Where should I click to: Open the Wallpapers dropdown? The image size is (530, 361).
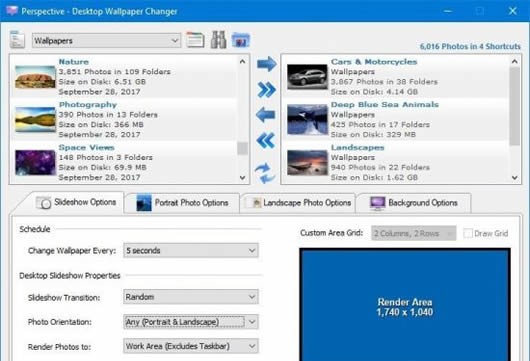[106, 41]
